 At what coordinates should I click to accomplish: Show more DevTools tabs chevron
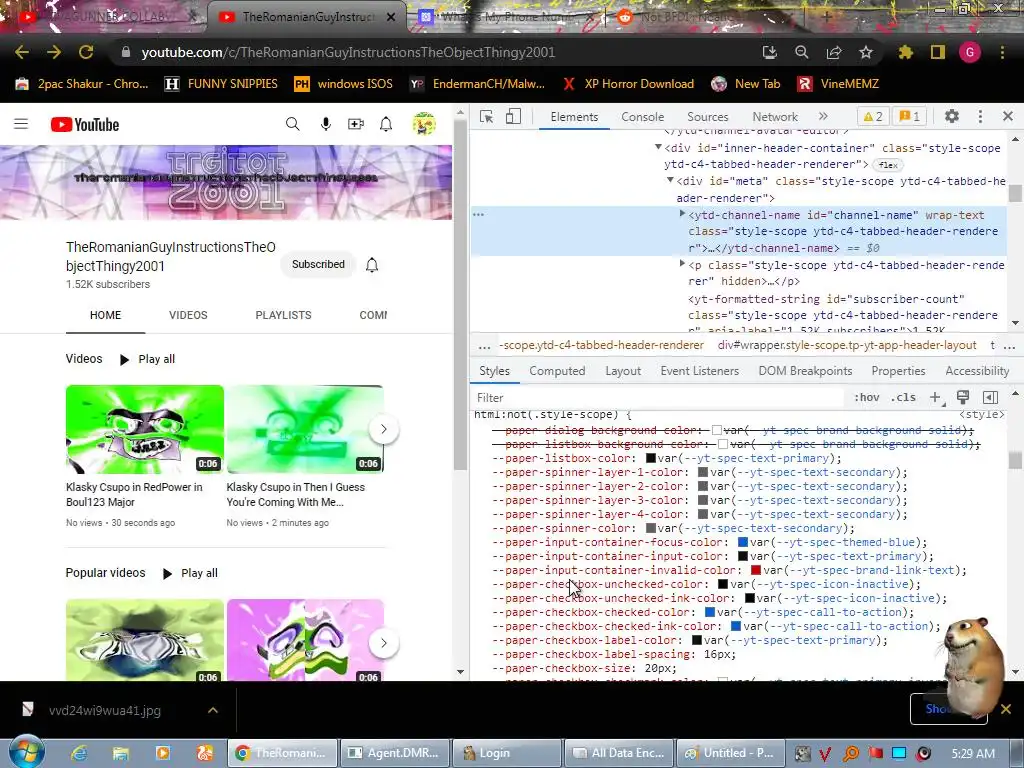824,116
